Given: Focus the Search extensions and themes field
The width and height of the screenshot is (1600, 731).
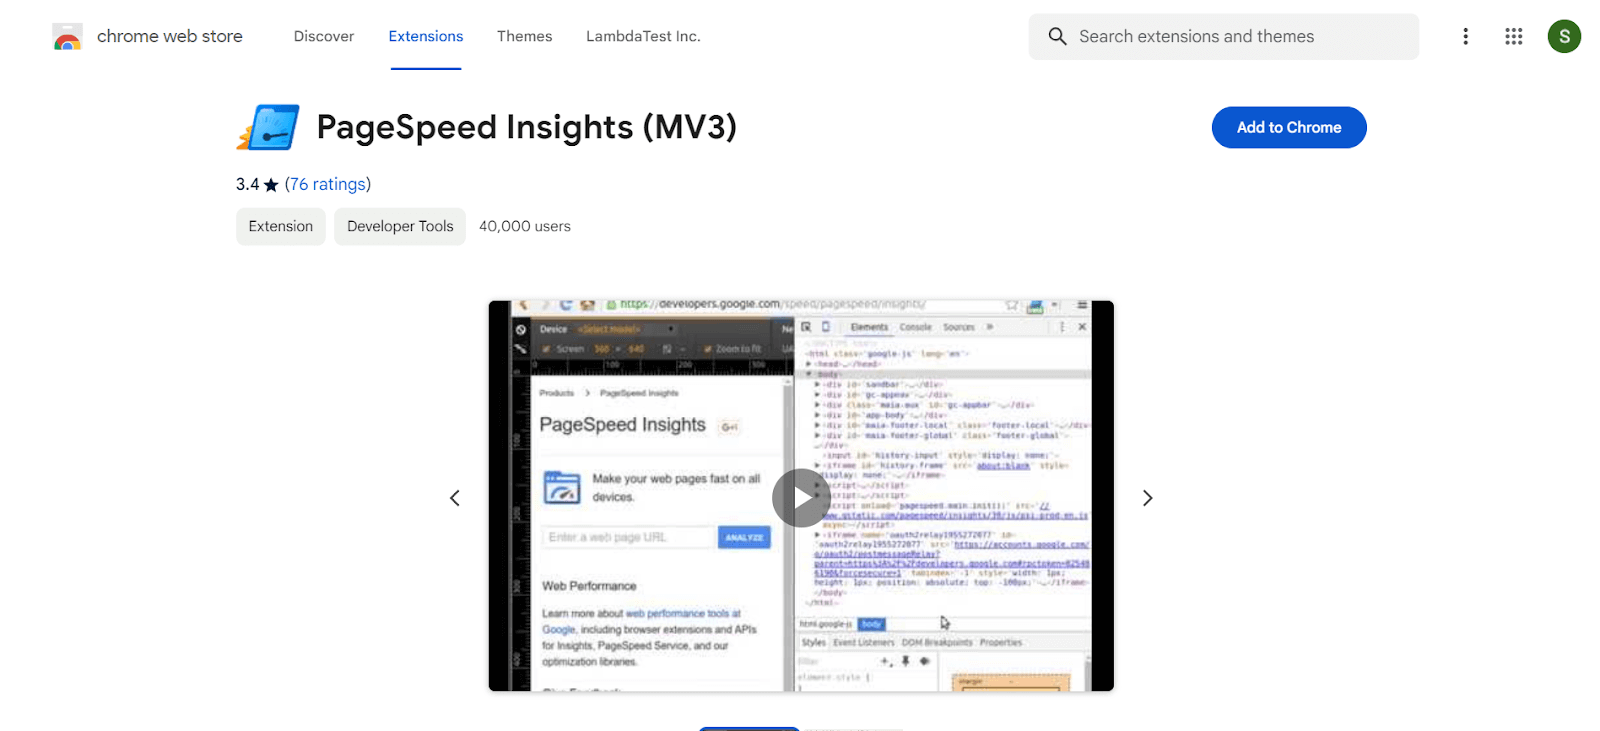Looking at the screenshot, I should (x=1224, y=36).
